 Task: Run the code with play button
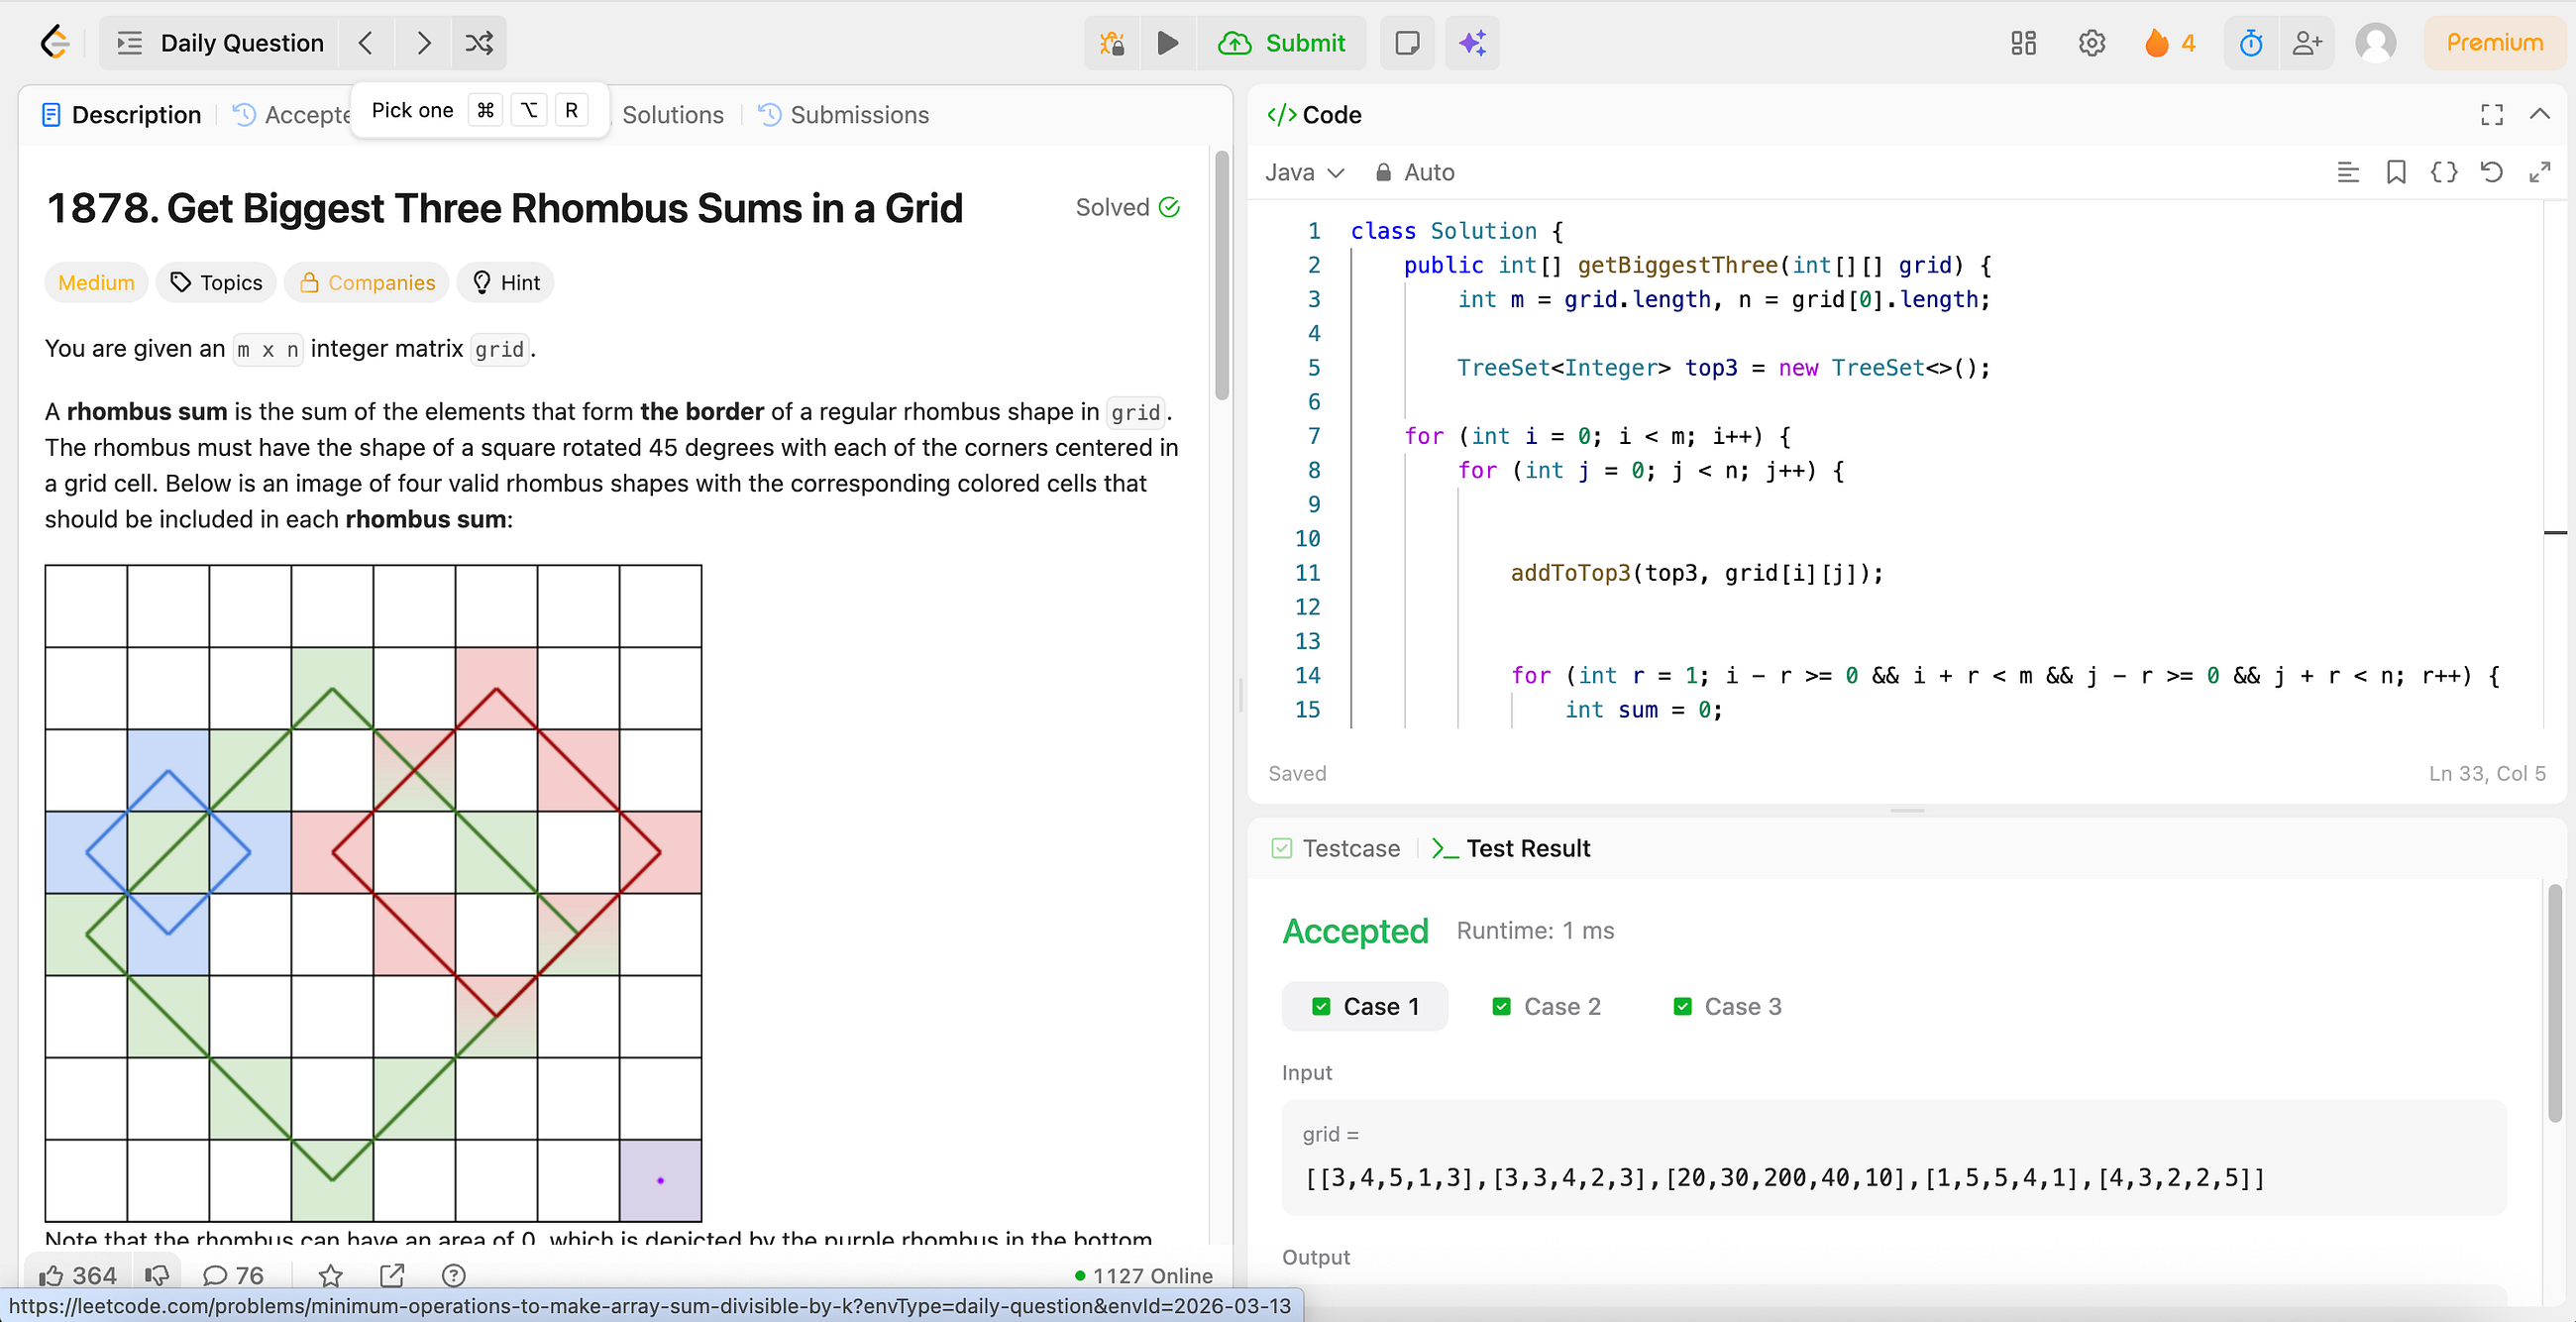pos(1167,43)
